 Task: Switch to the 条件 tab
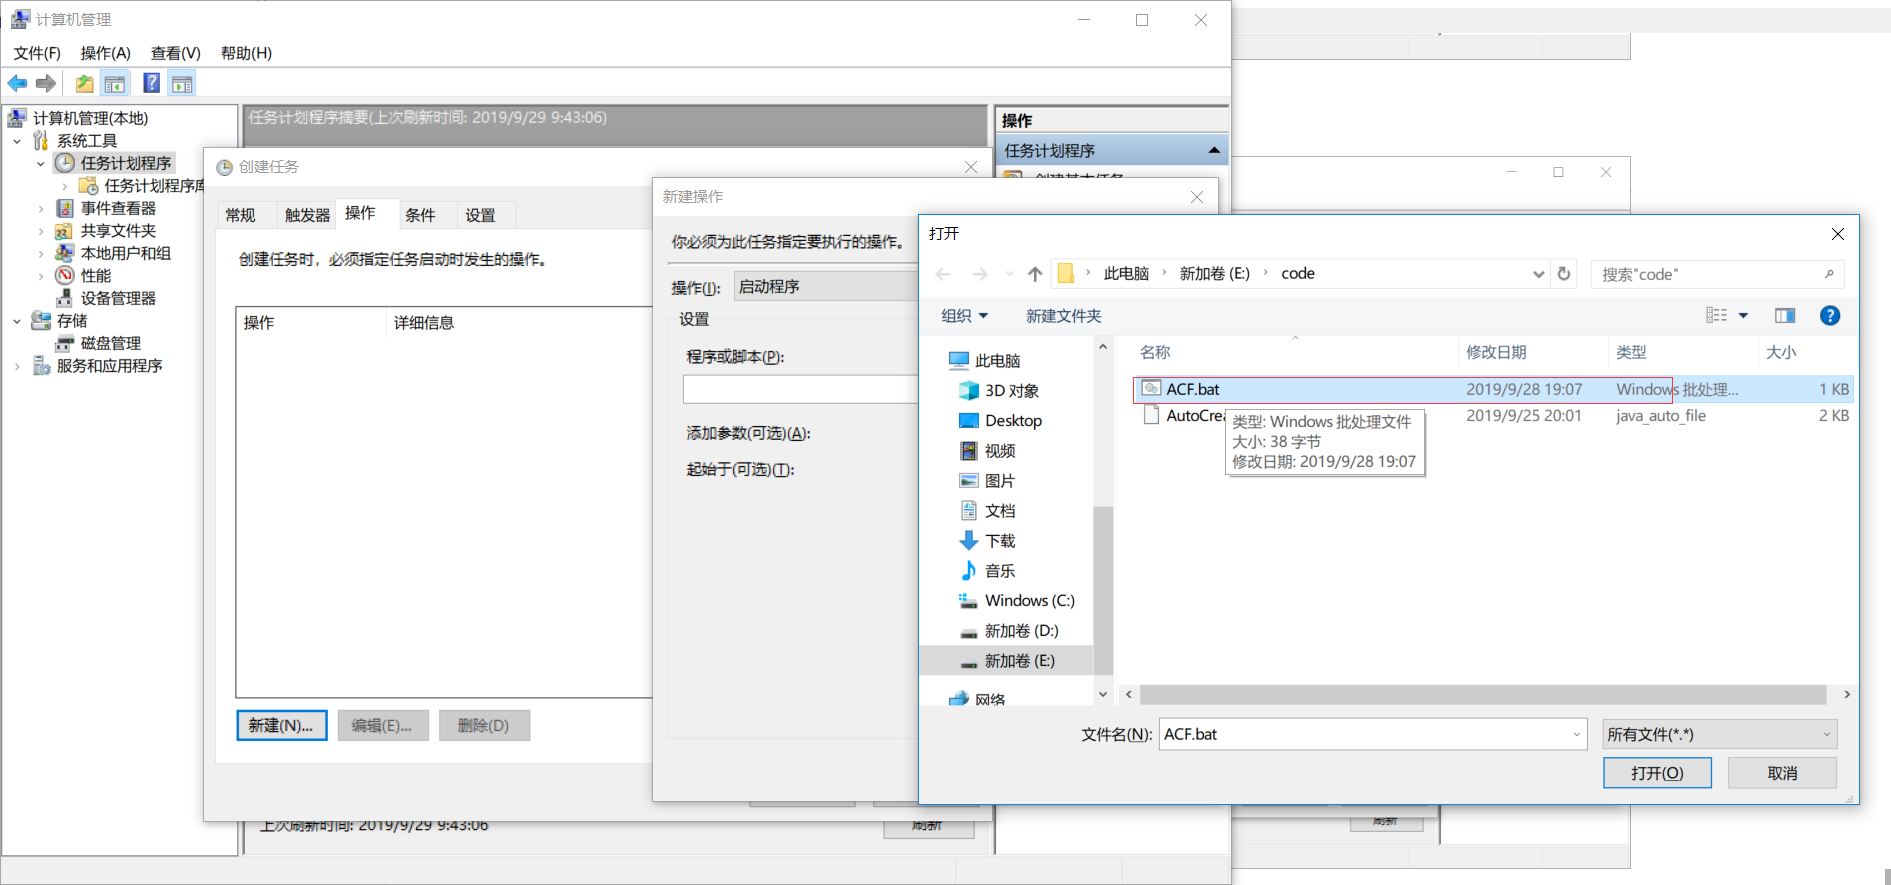[420, 215]
